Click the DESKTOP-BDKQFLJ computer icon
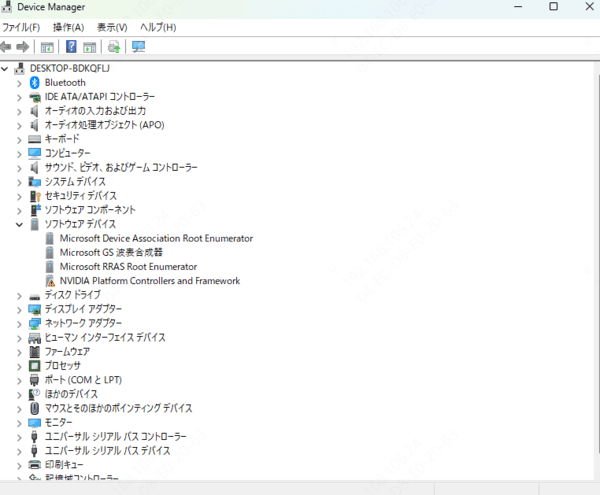This screenshot has width=600, height=495. pos(21,68)
